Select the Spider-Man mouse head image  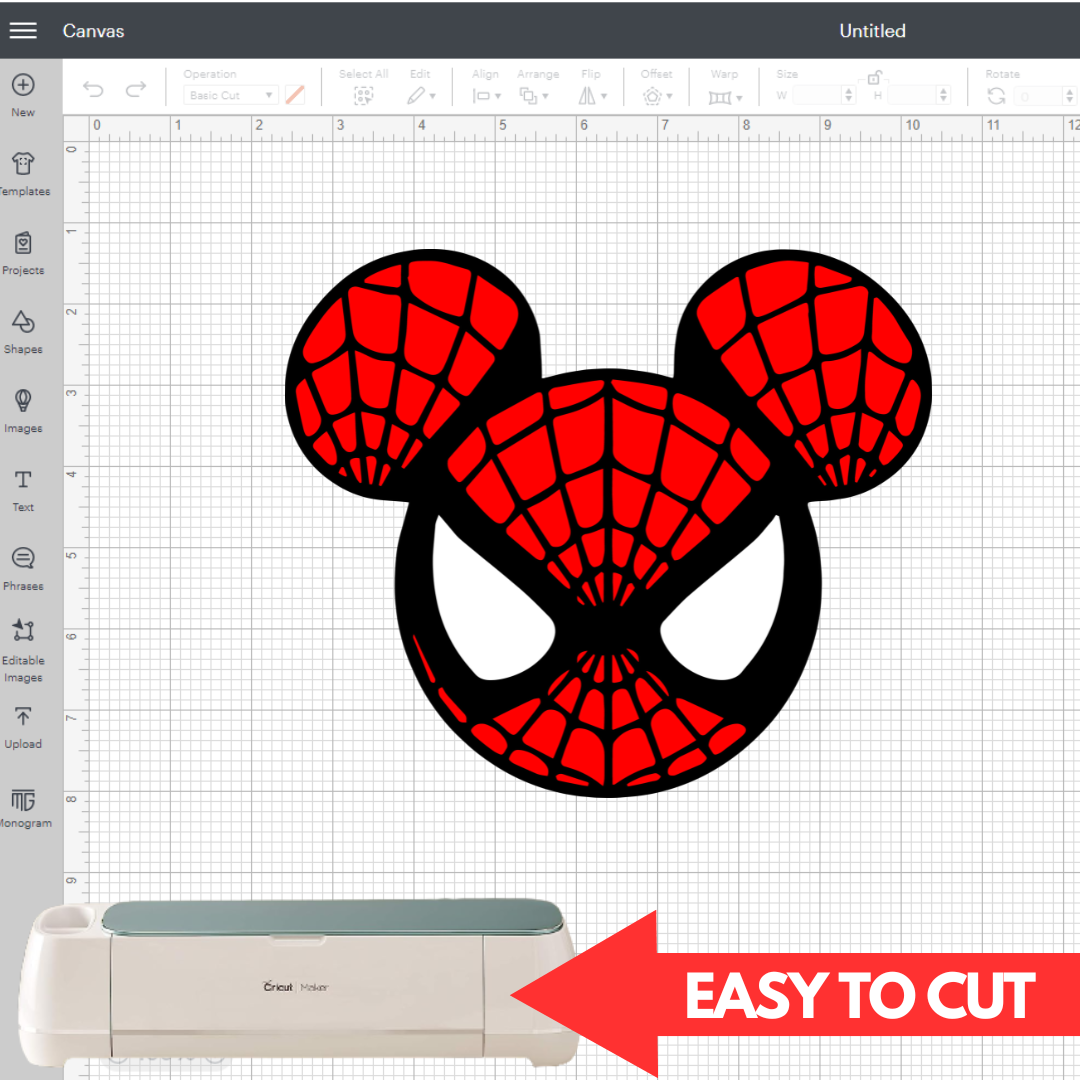coord(608,523)
